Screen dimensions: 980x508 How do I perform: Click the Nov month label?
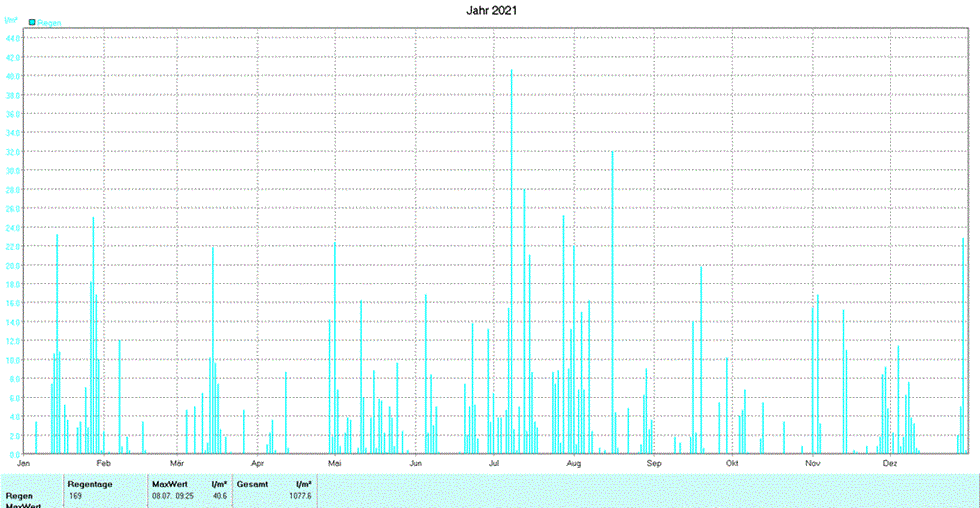812,463
